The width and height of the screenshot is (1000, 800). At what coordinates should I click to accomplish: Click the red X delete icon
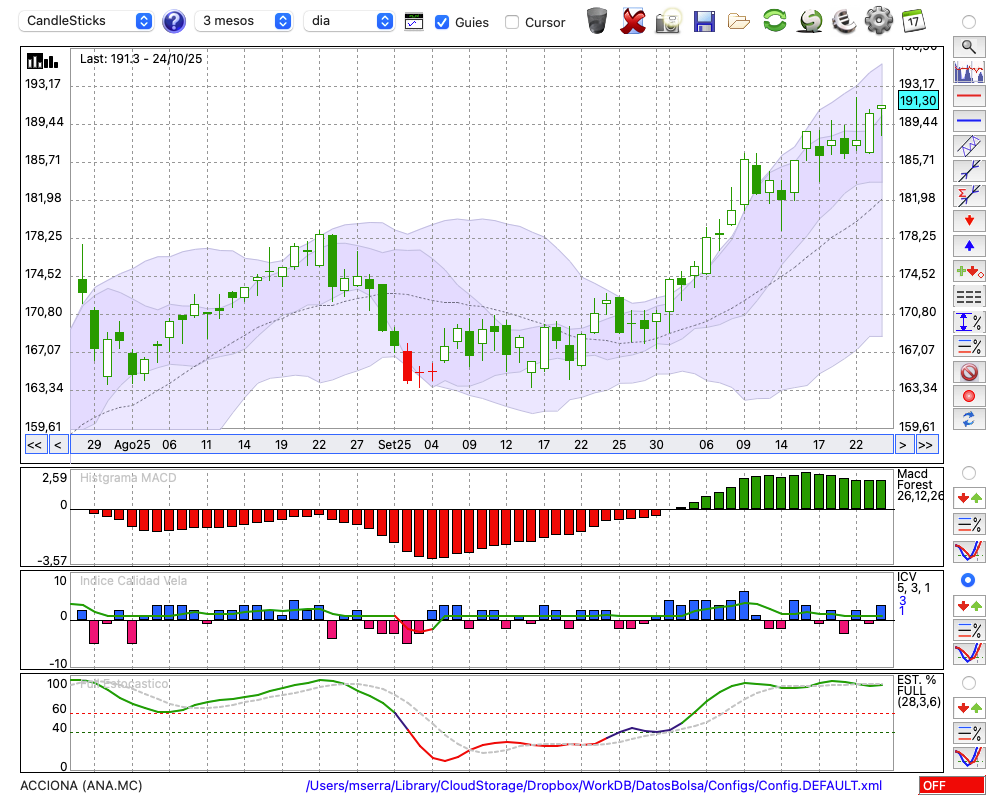tap(633, 21)
